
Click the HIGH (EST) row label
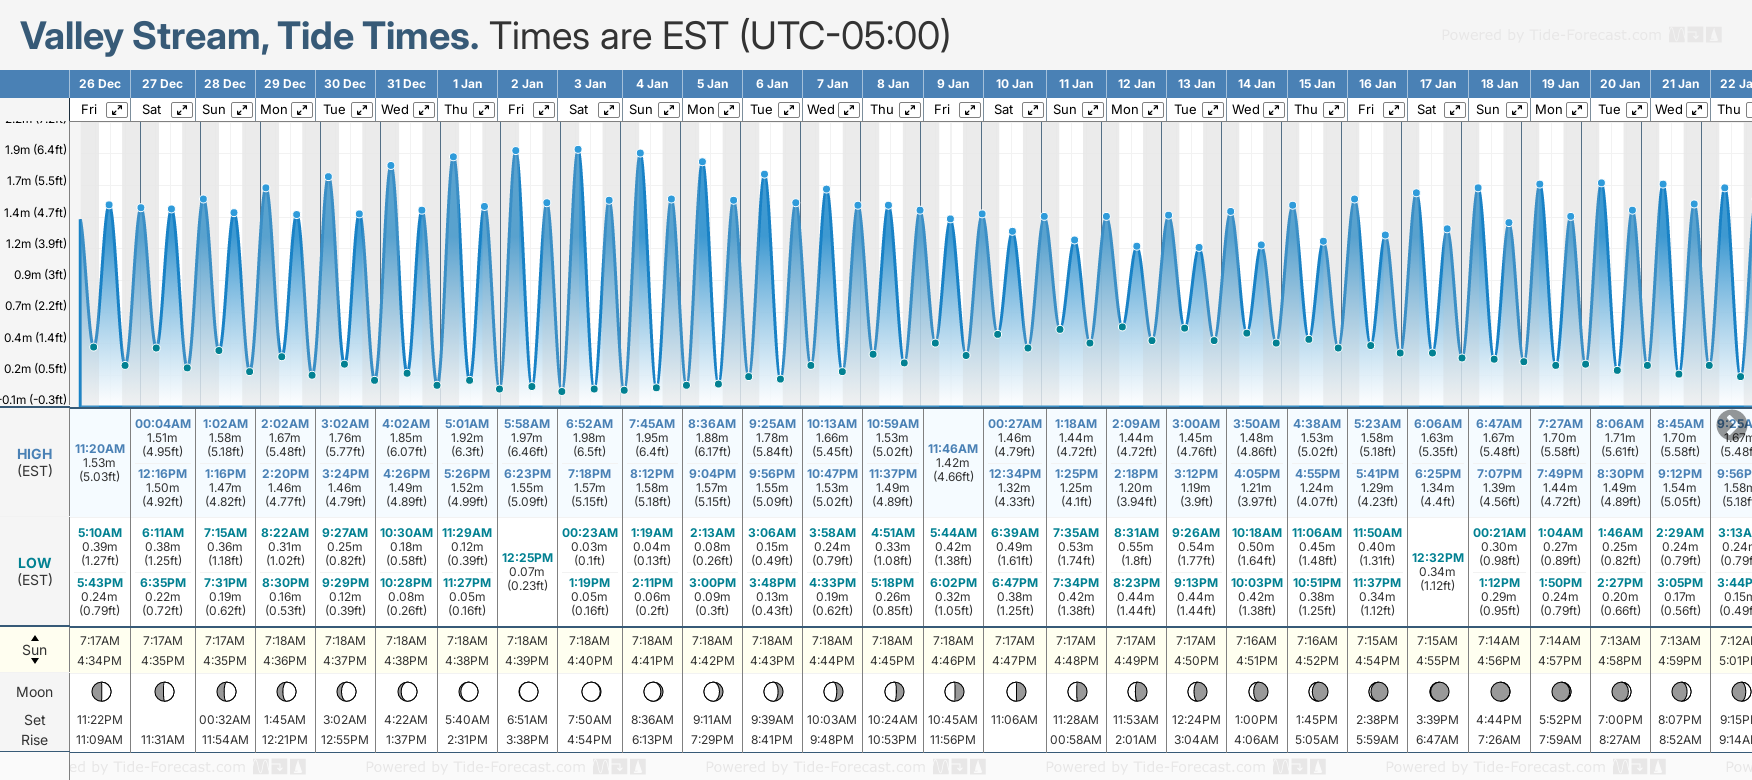coord(35,462)
